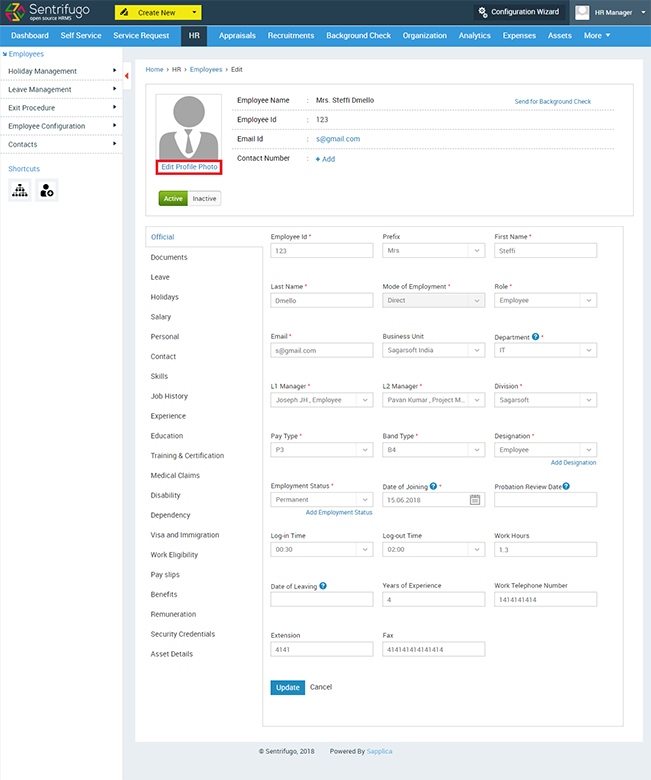Switch to the Asset Details tab
Viewport: 651px width, 780px height.
point(172,654)
